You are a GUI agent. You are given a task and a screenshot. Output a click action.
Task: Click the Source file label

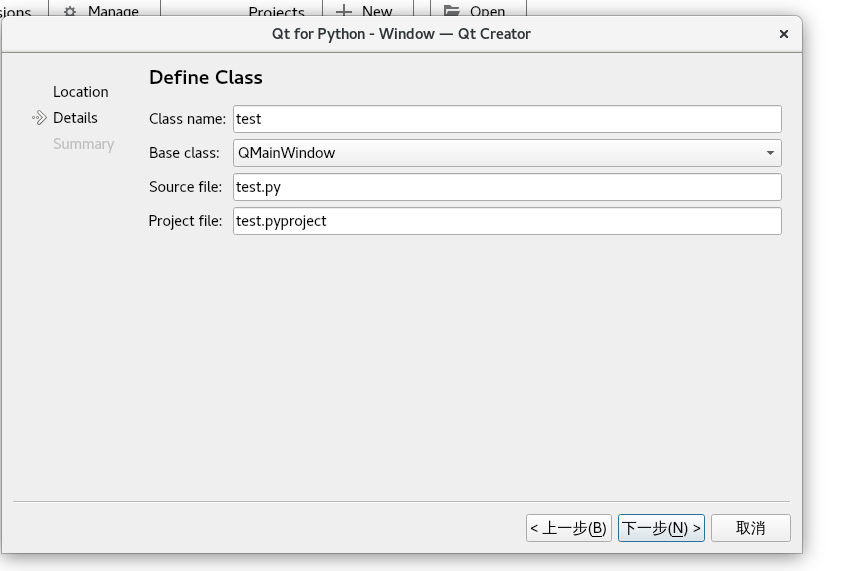click(186, 187)
